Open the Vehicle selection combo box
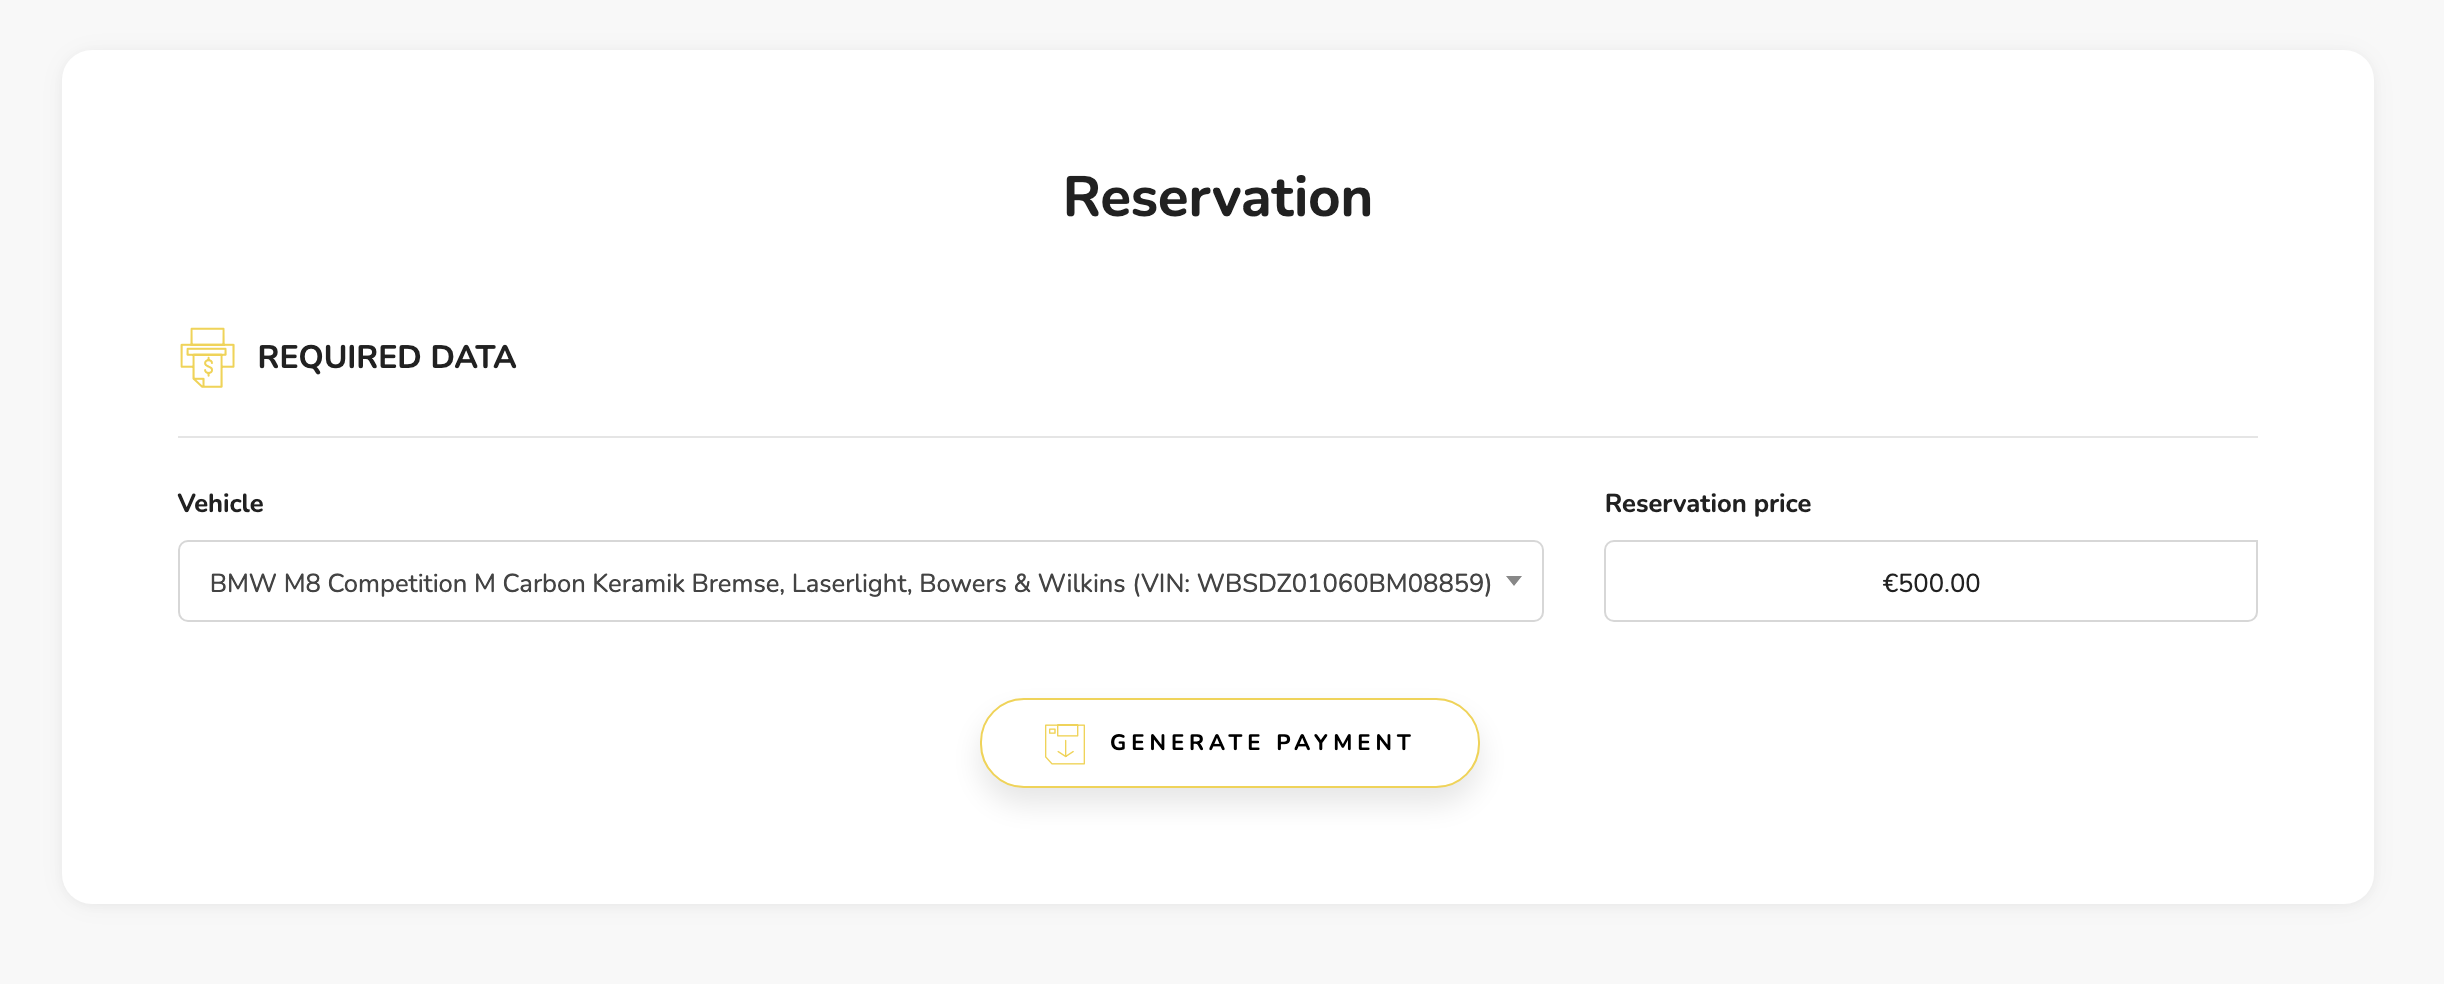This screenshot has height=984, width=2444. (860, 581)
